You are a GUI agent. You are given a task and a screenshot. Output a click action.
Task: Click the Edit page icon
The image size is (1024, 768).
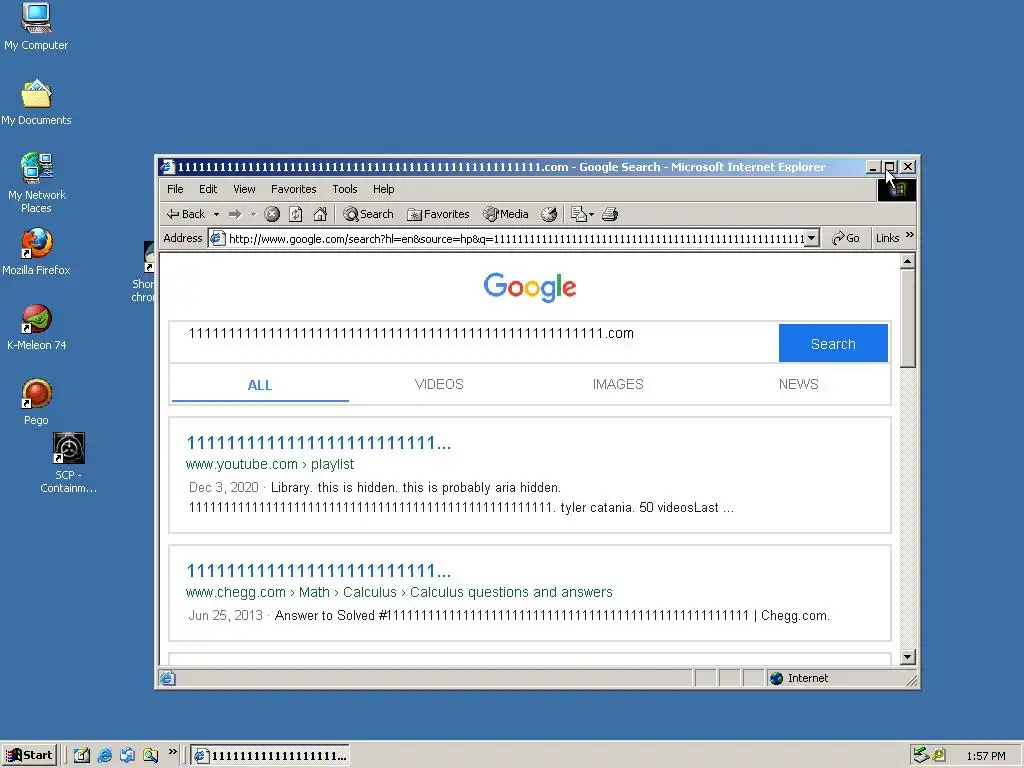pyautogui.click(x=578, y=214)
